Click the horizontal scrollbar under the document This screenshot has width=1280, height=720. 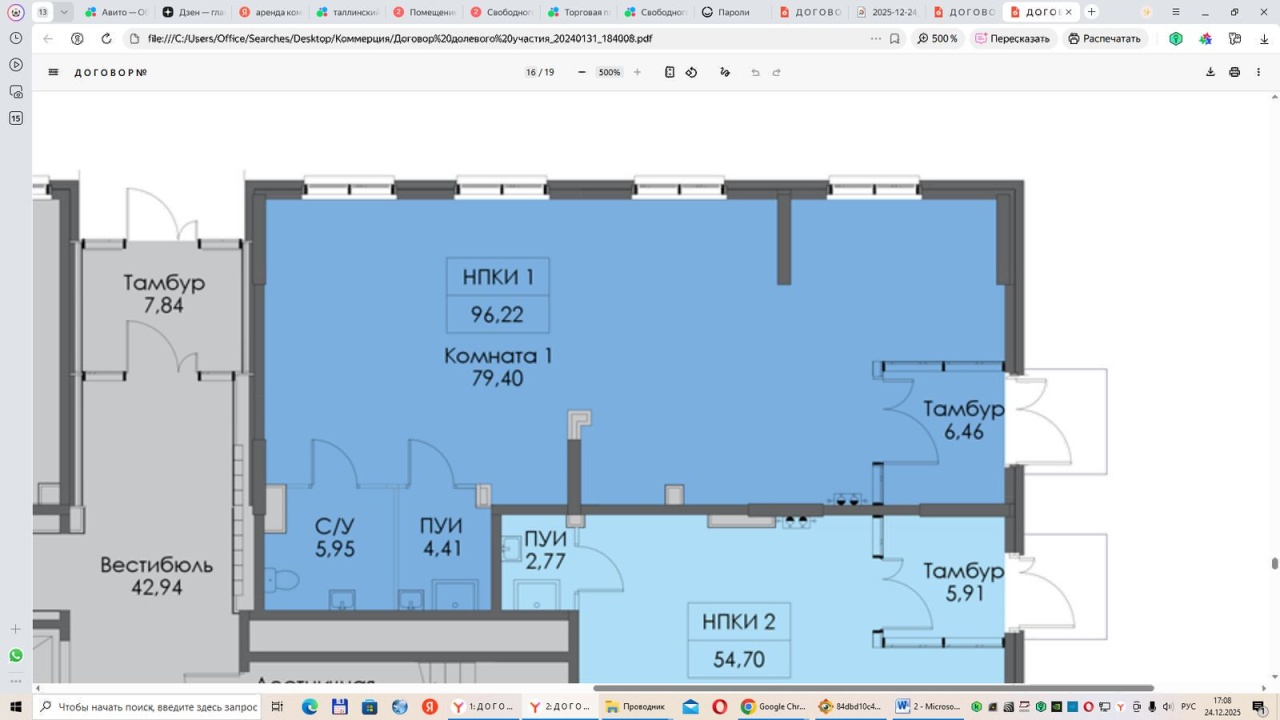pos(872,688)
